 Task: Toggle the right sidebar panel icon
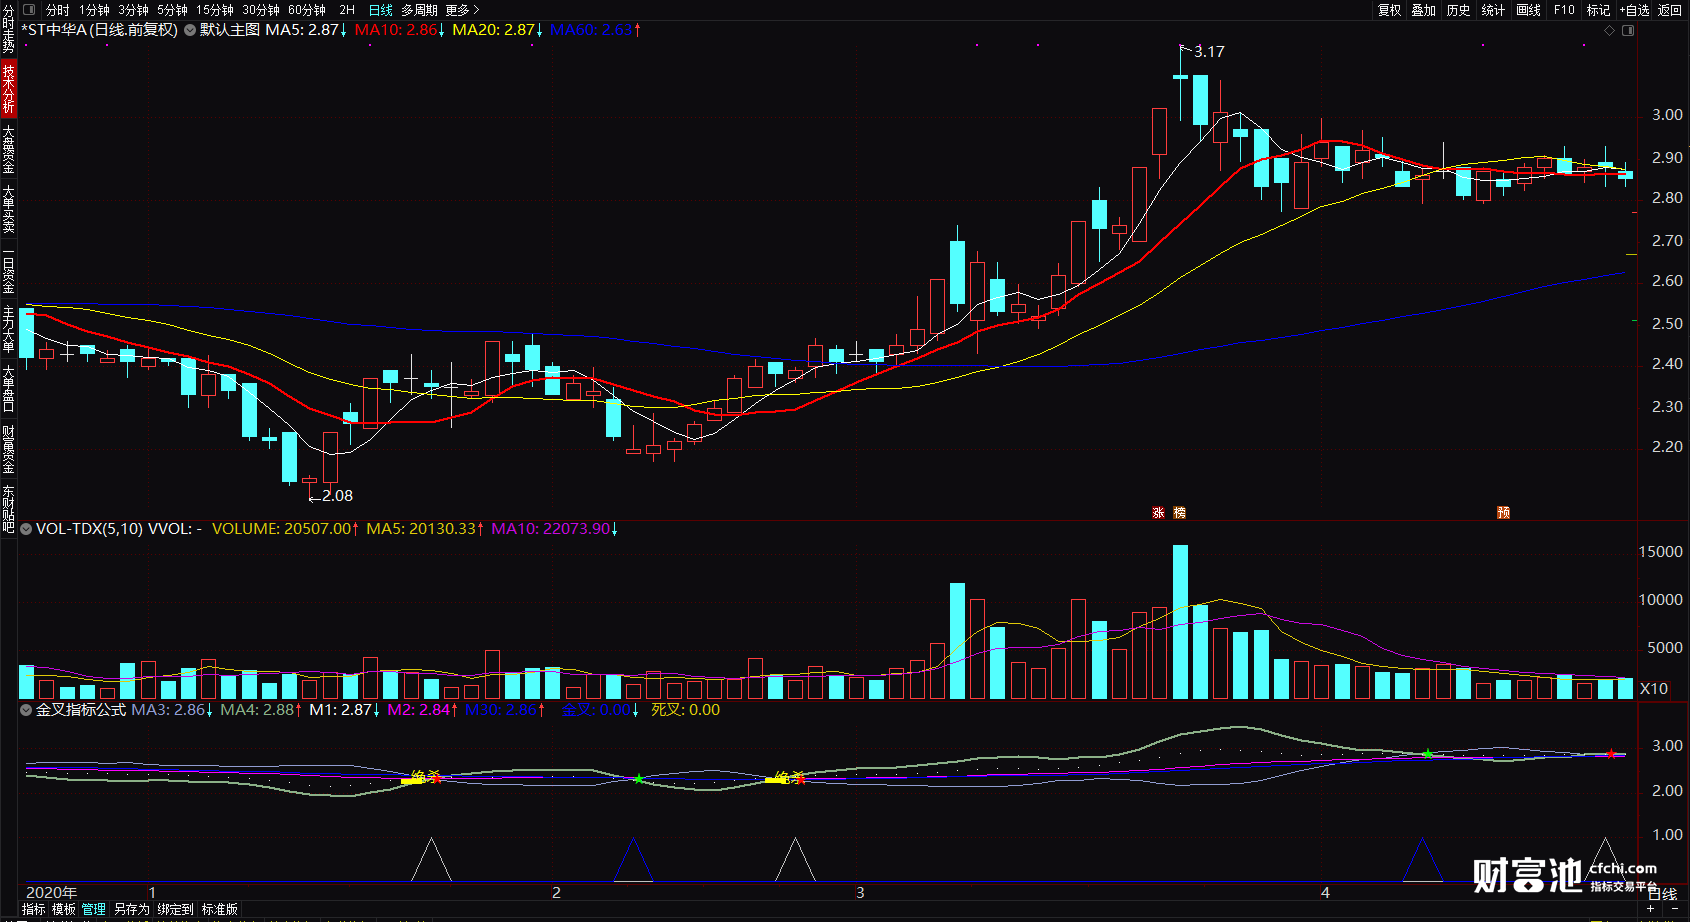[x=1628, y=31]
